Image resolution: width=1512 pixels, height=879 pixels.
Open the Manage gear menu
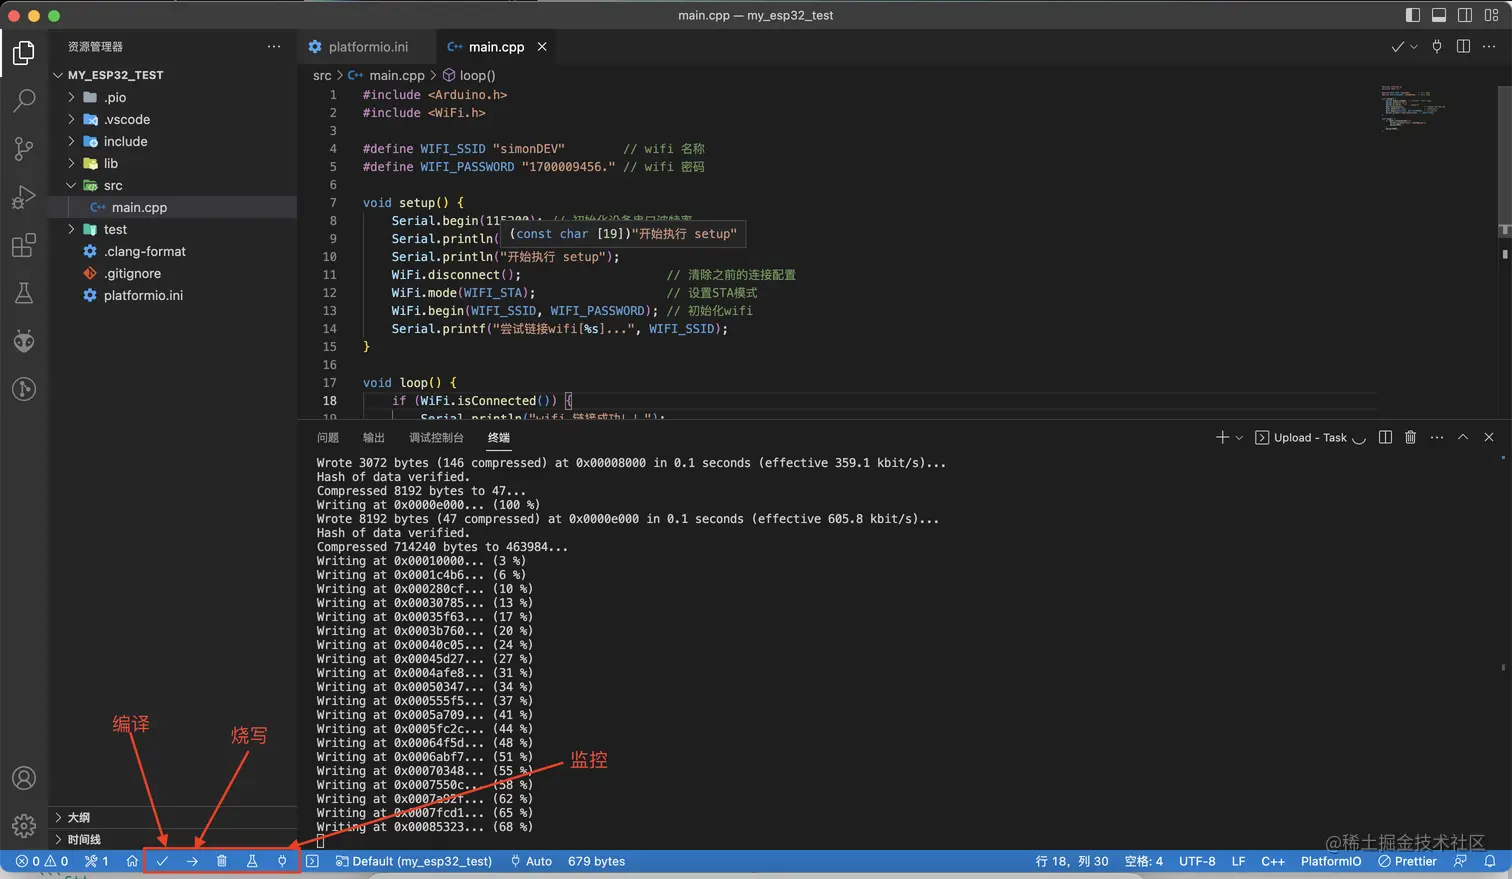24,826
